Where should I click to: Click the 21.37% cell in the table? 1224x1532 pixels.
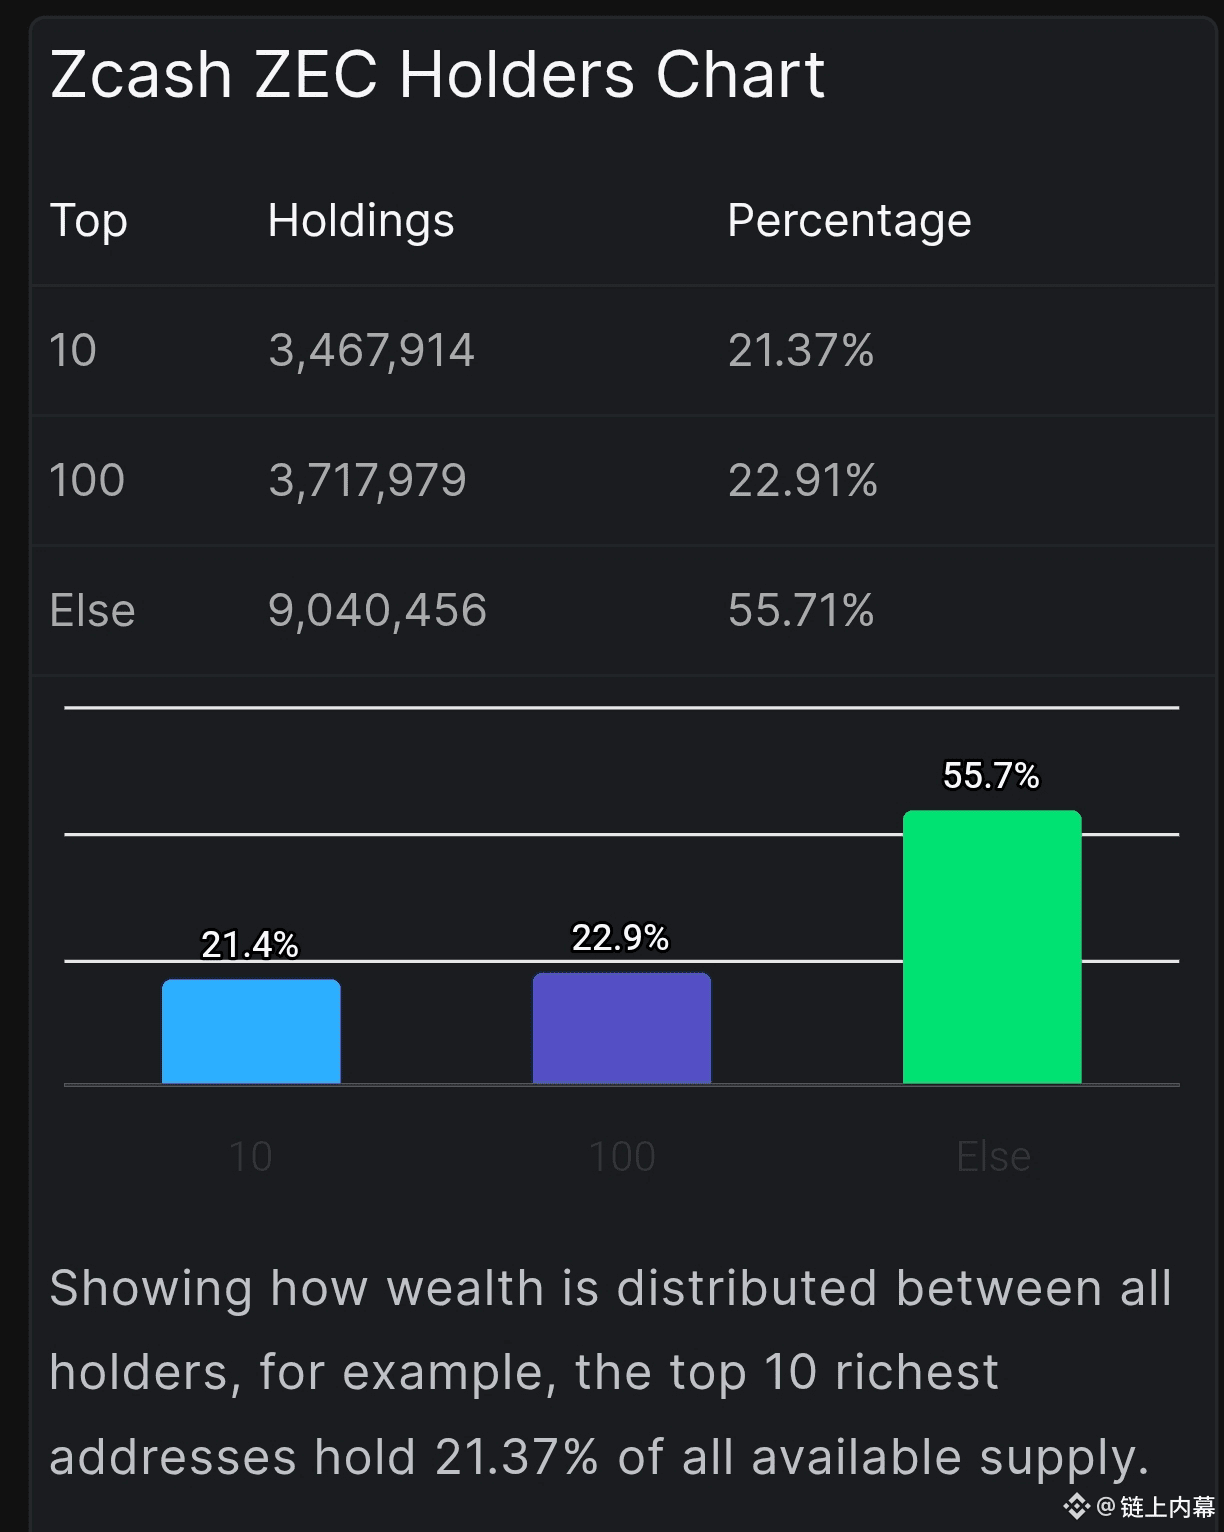(801, 350)
